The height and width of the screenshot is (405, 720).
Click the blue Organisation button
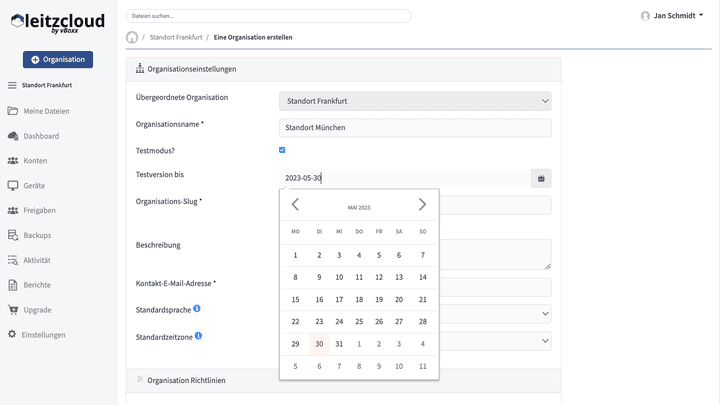(58, 60)
